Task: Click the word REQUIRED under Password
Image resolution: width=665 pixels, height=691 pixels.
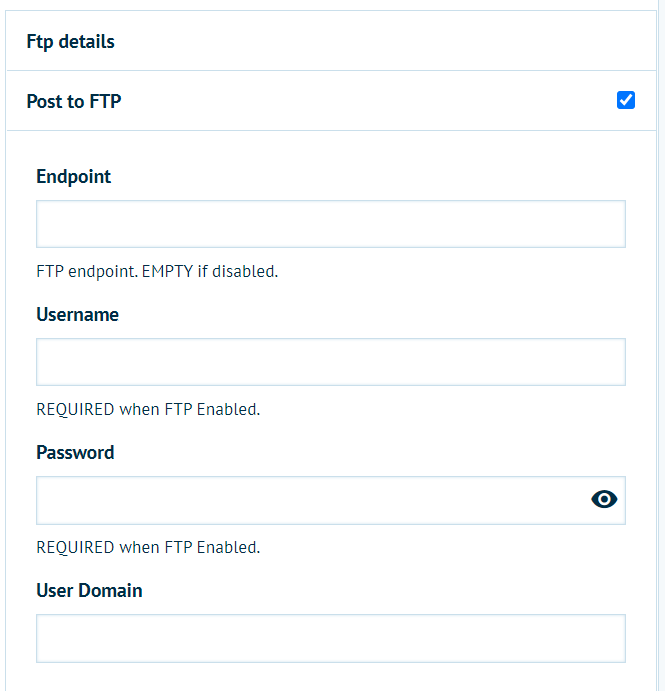Action: point(75,547)
